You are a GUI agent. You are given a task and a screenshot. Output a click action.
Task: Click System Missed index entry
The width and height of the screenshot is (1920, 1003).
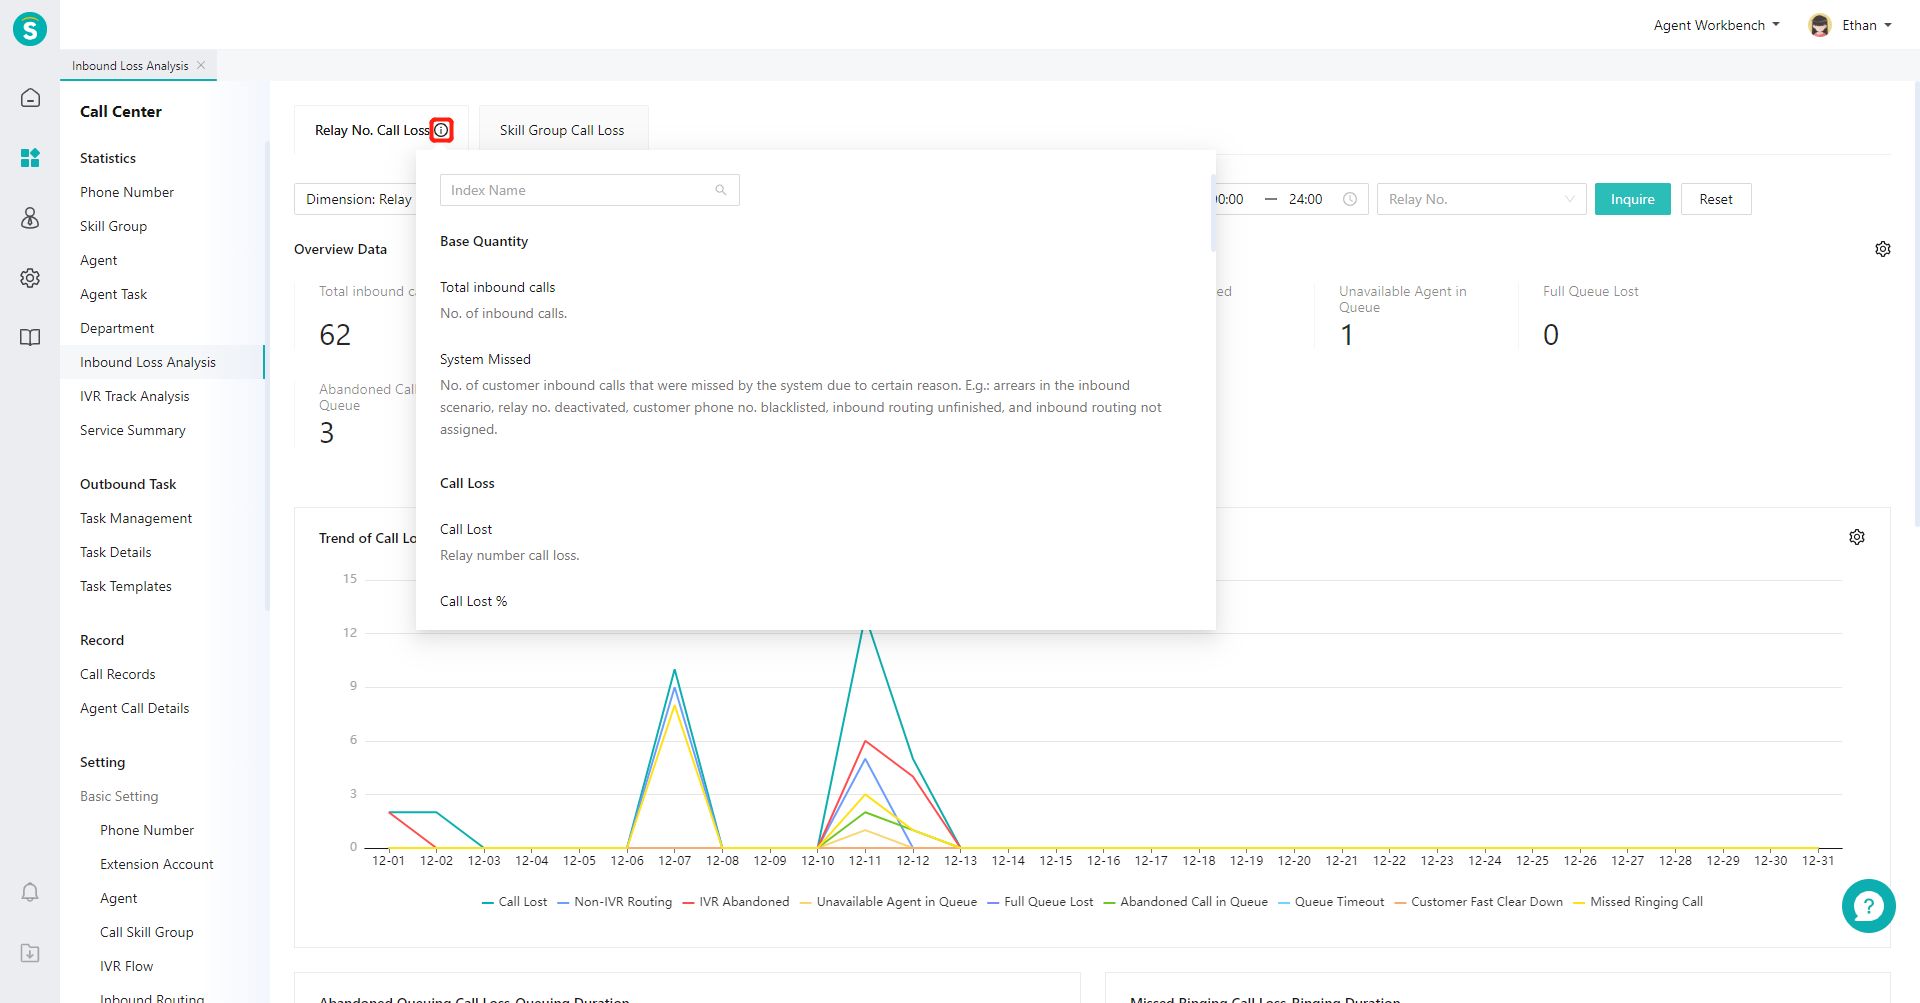pos(485,359)
